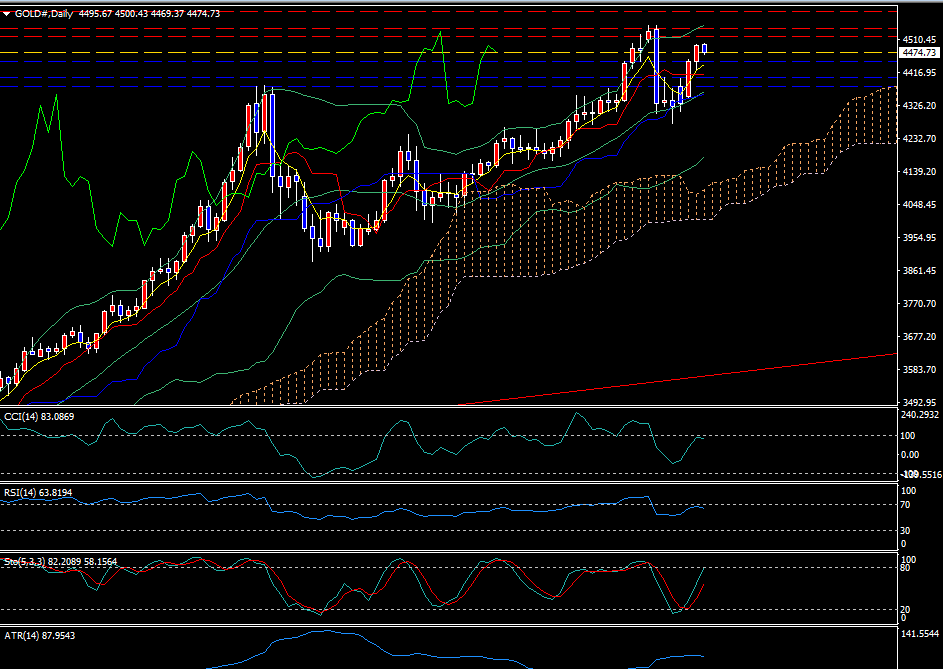The width and height of the screenshot is (943, 669).
Task: Click the 80 level on the stochastic scale
Action: click(x=907, y=568)
